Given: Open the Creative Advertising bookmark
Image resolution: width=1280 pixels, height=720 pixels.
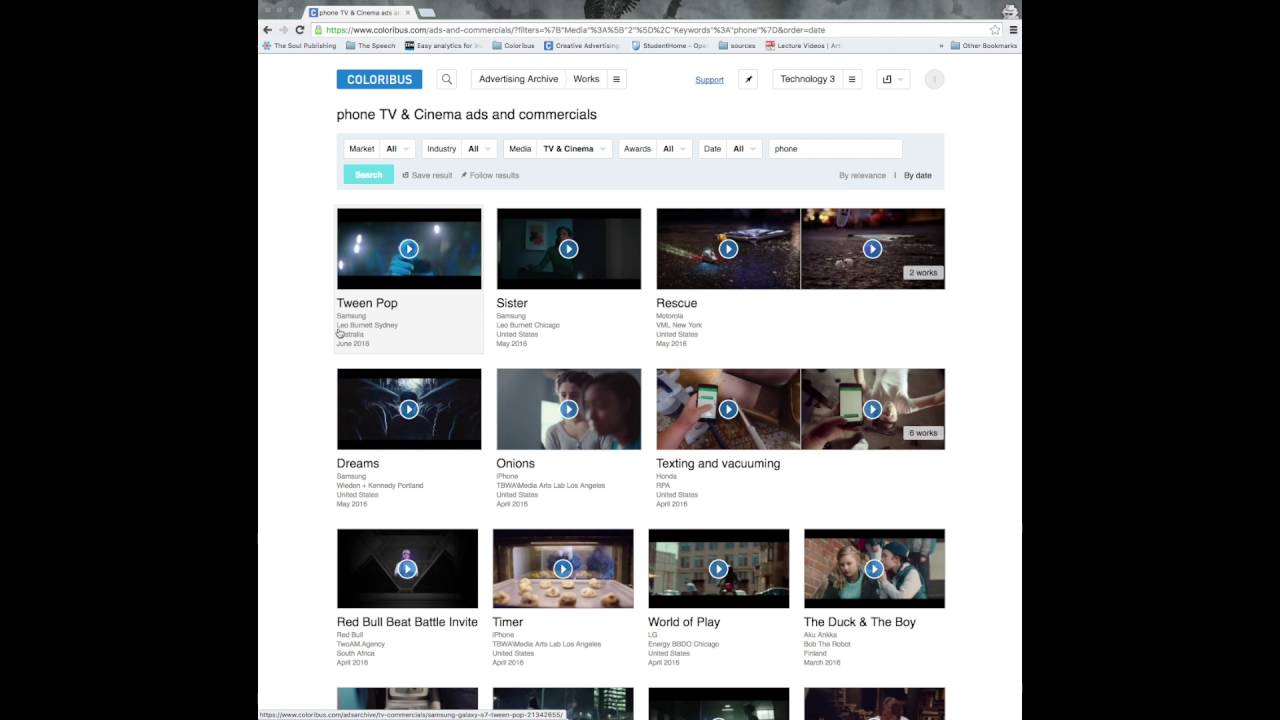Looking at the screenshot, I should (582, 46).
